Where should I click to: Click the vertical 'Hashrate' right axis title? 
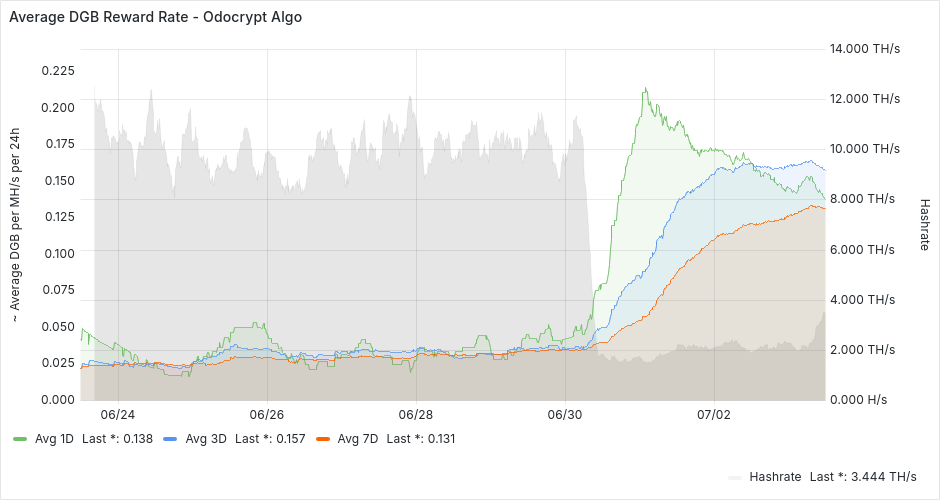[x=924, y=225]
